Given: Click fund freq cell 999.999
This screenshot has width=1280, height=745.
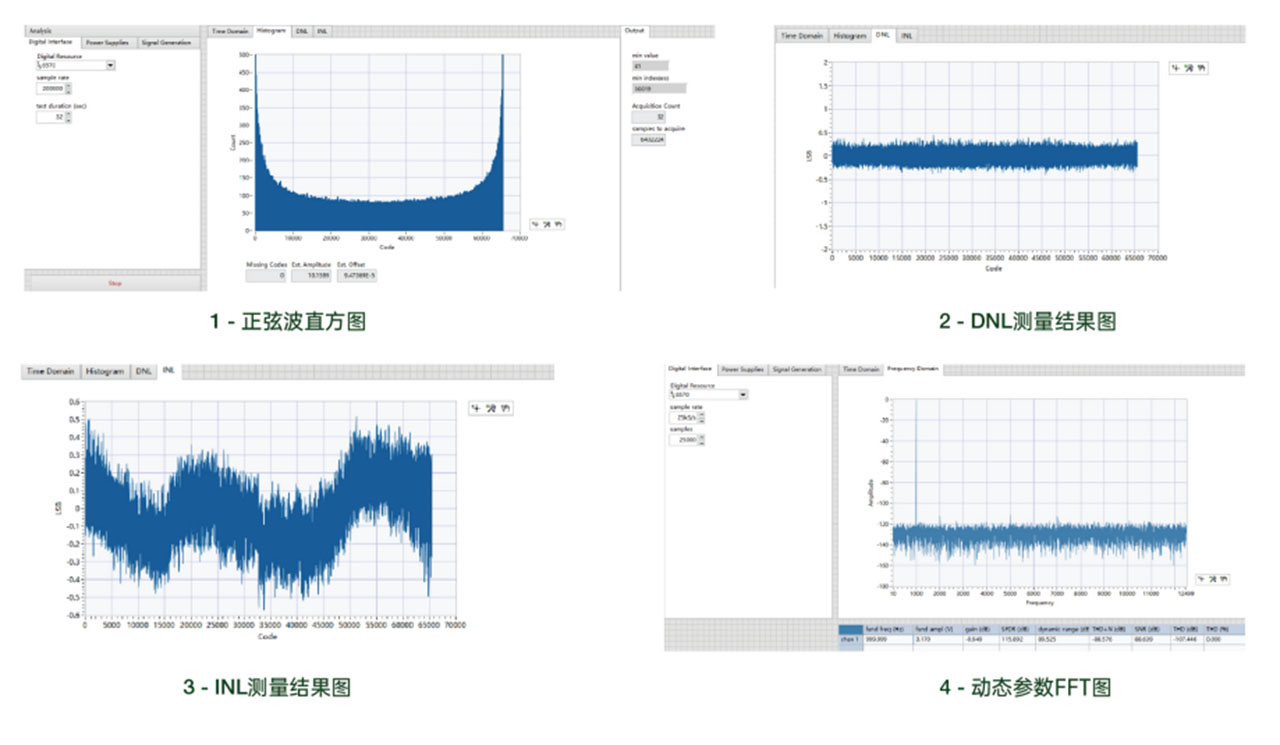Looking at the screenshot, I should (888, 639).
